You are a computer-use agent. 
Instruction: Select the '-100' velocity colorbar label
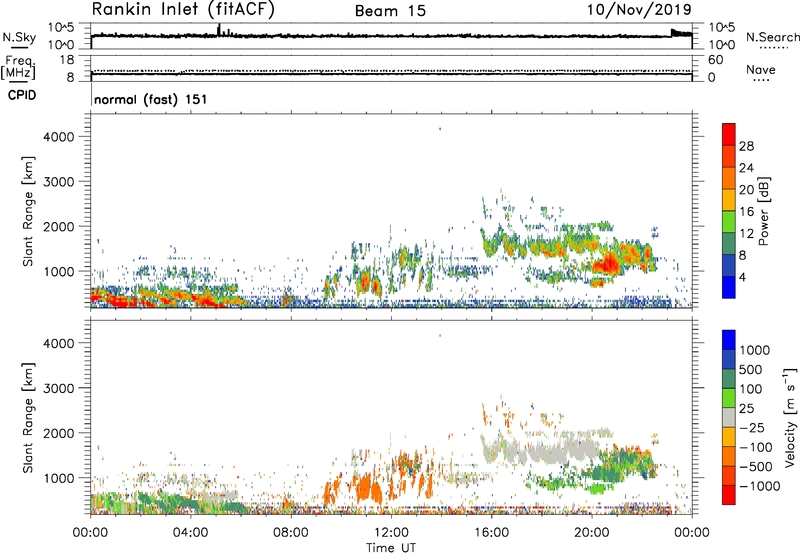(755, 447)
